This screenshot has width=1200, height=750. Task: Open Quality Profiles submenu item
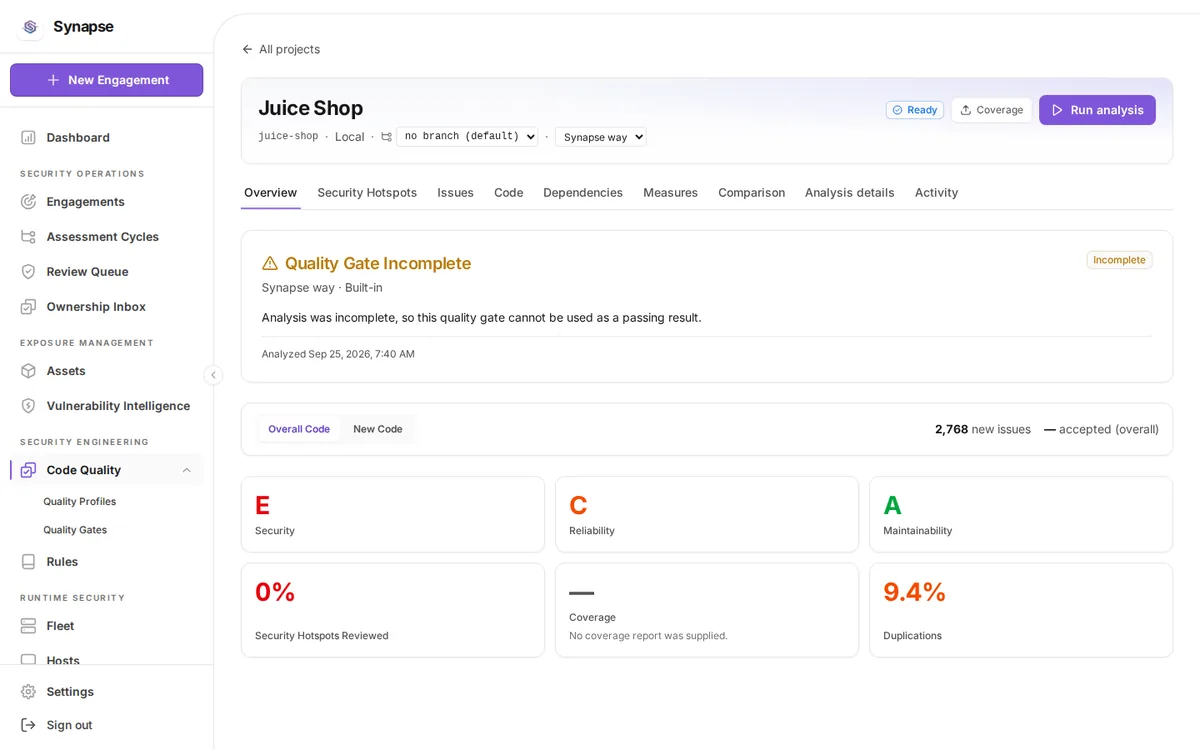[80, 502]
